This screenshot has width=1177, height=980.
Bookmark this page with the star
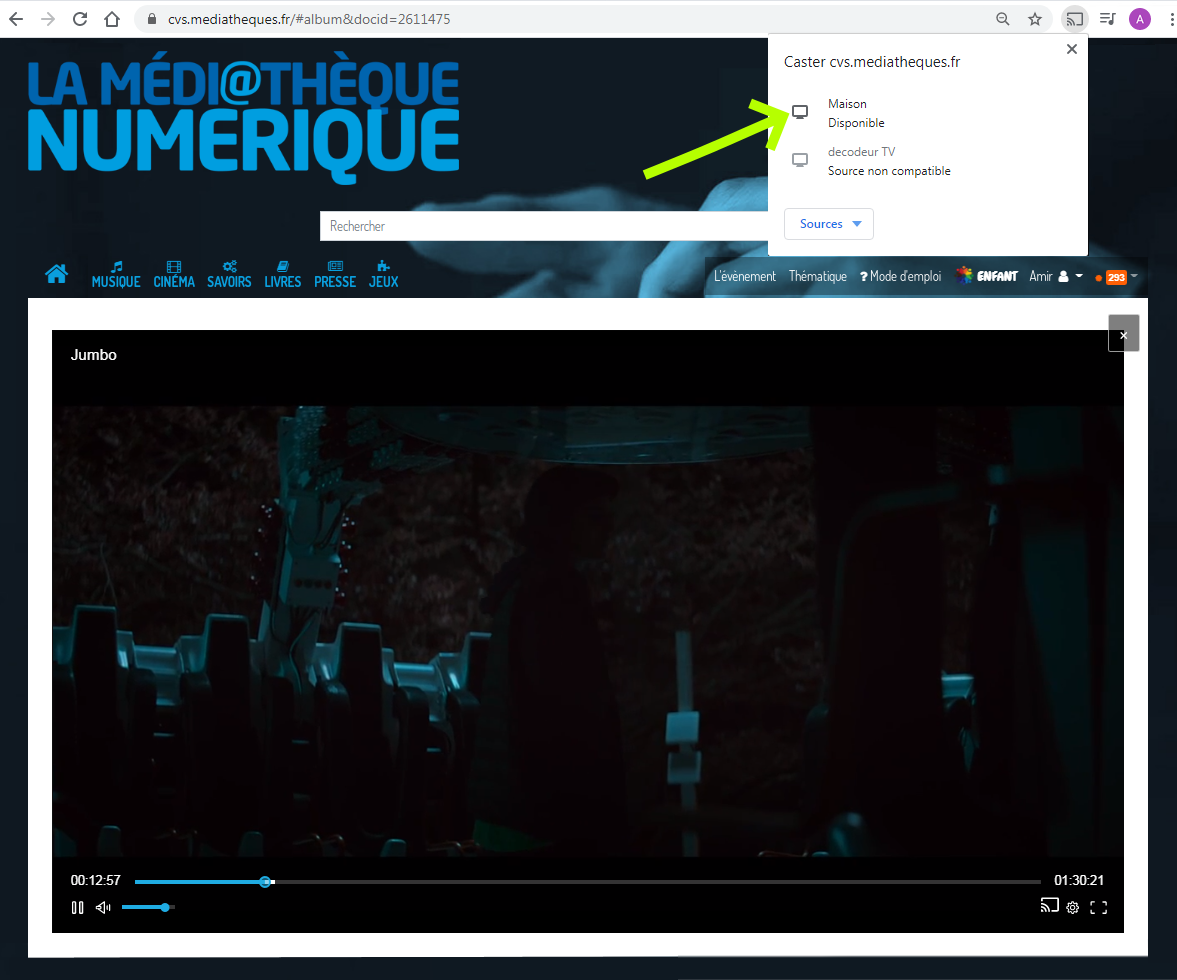[1034, 19]
